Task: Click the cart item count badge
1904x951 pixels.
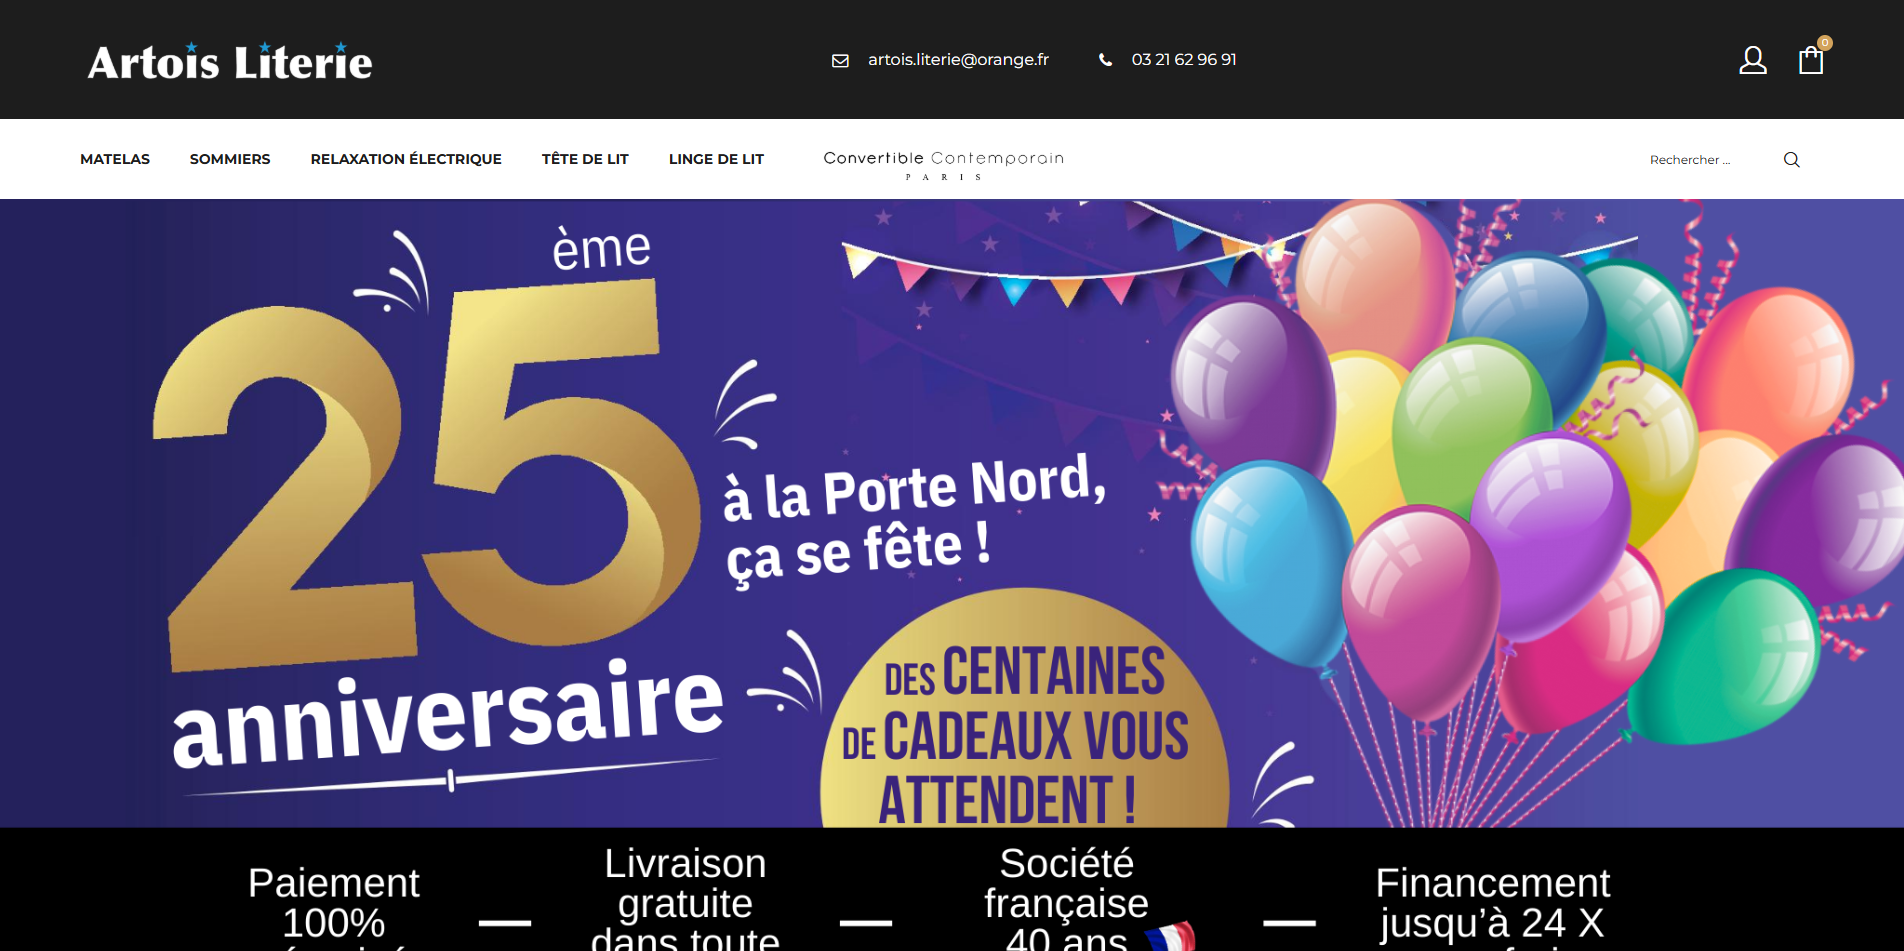Action: pyautogui.click(x=1825, y=43)
